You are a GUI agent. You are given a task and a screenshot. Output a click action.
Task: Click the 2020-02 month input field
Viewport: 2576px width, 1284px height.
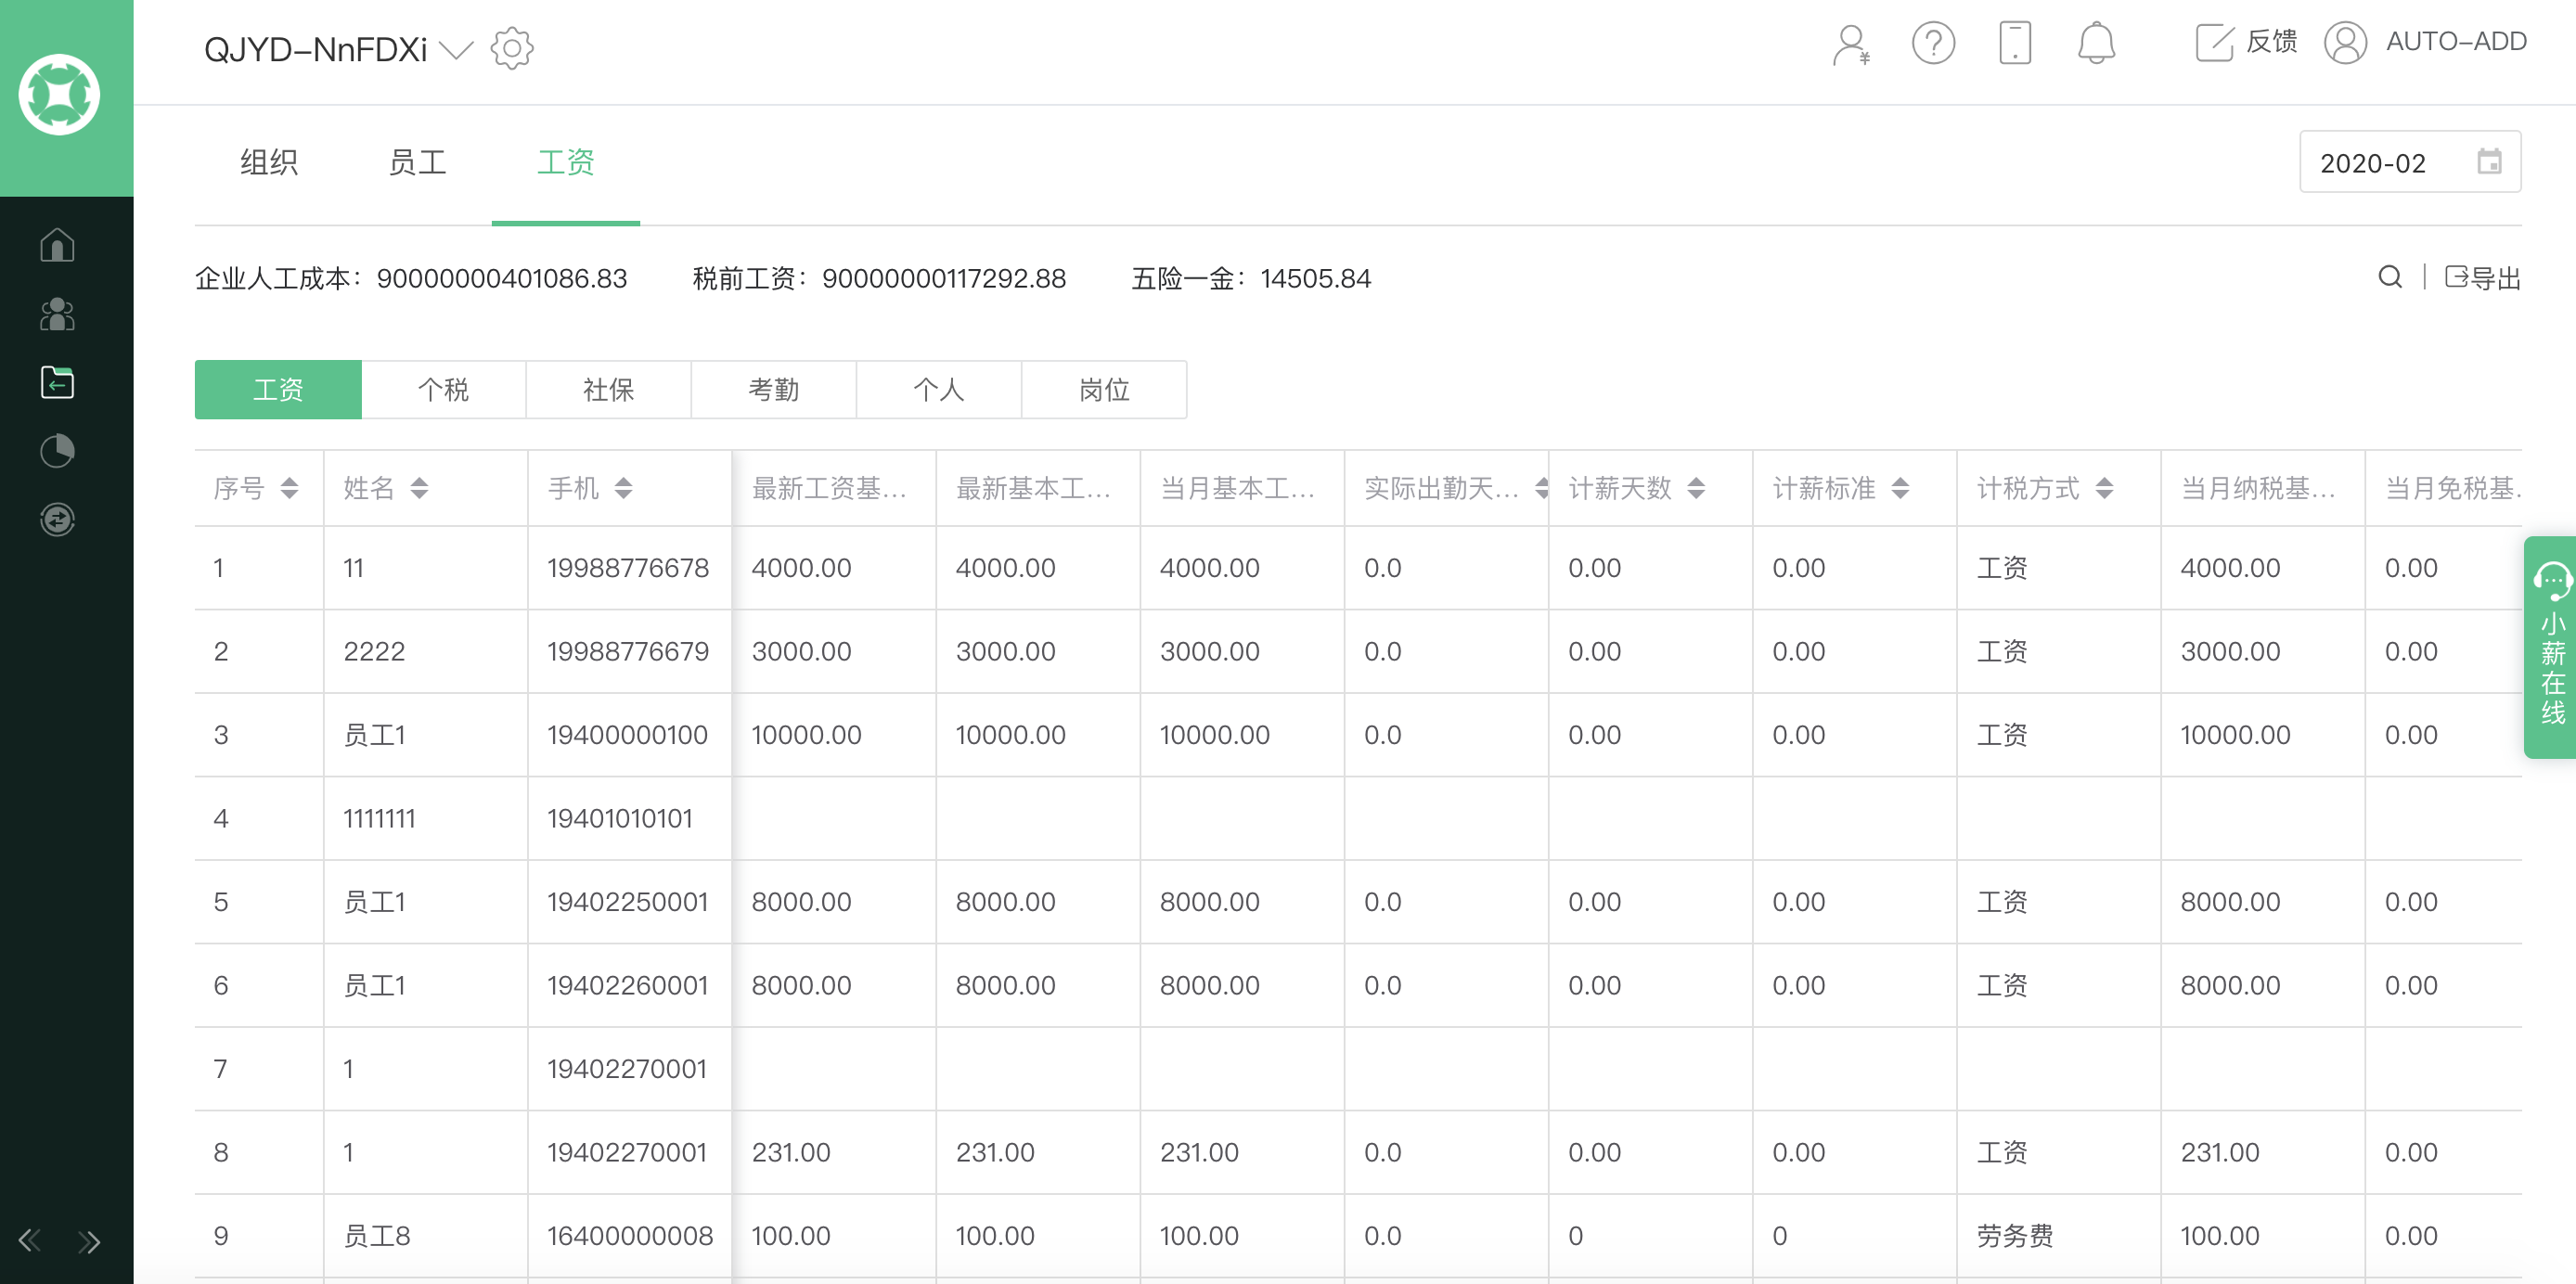(2410, 162)
